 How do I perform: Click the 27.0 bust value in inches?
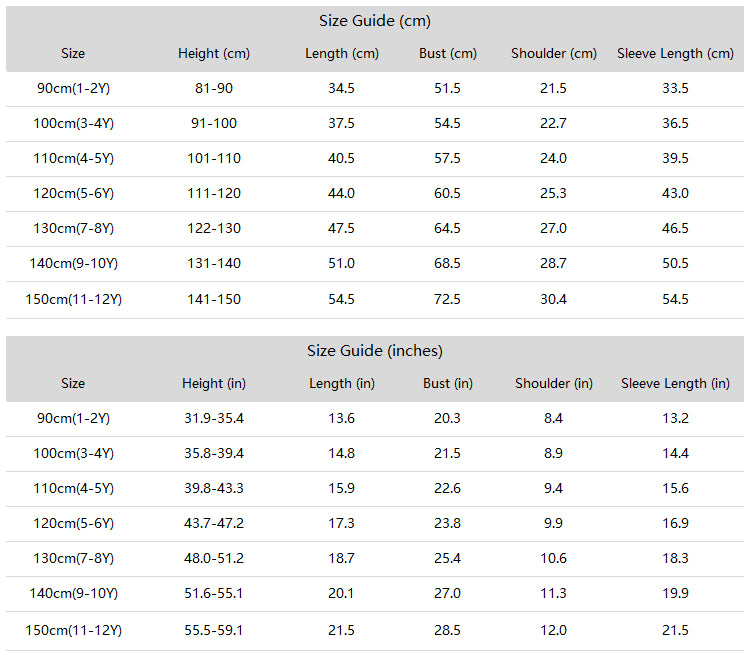tap(447, 594)
